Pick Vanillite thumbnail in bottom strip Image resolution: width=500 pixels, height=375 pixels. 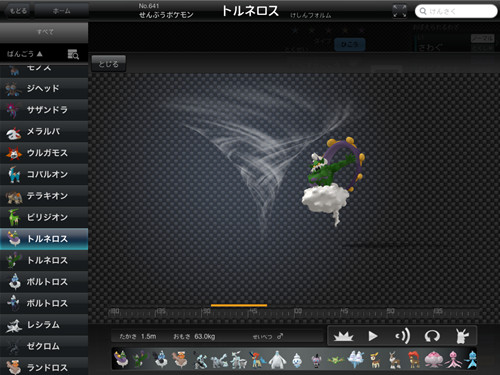(x=296, y=360)
